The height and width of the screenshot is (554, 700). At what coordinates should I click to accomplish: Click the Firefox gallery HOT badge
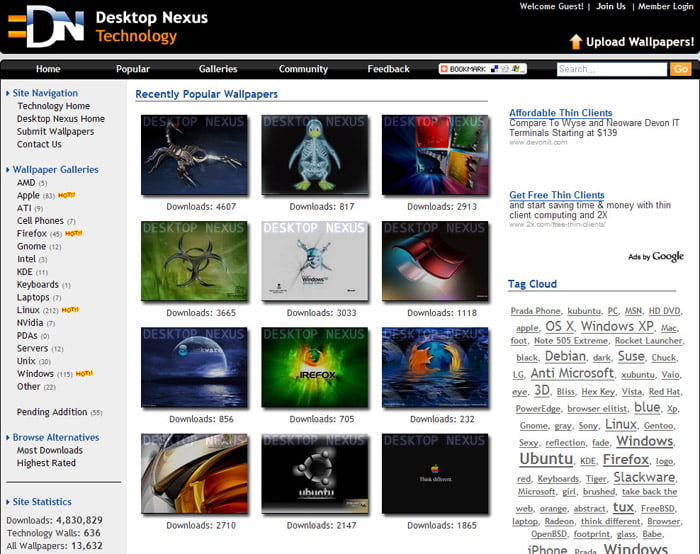74,233
